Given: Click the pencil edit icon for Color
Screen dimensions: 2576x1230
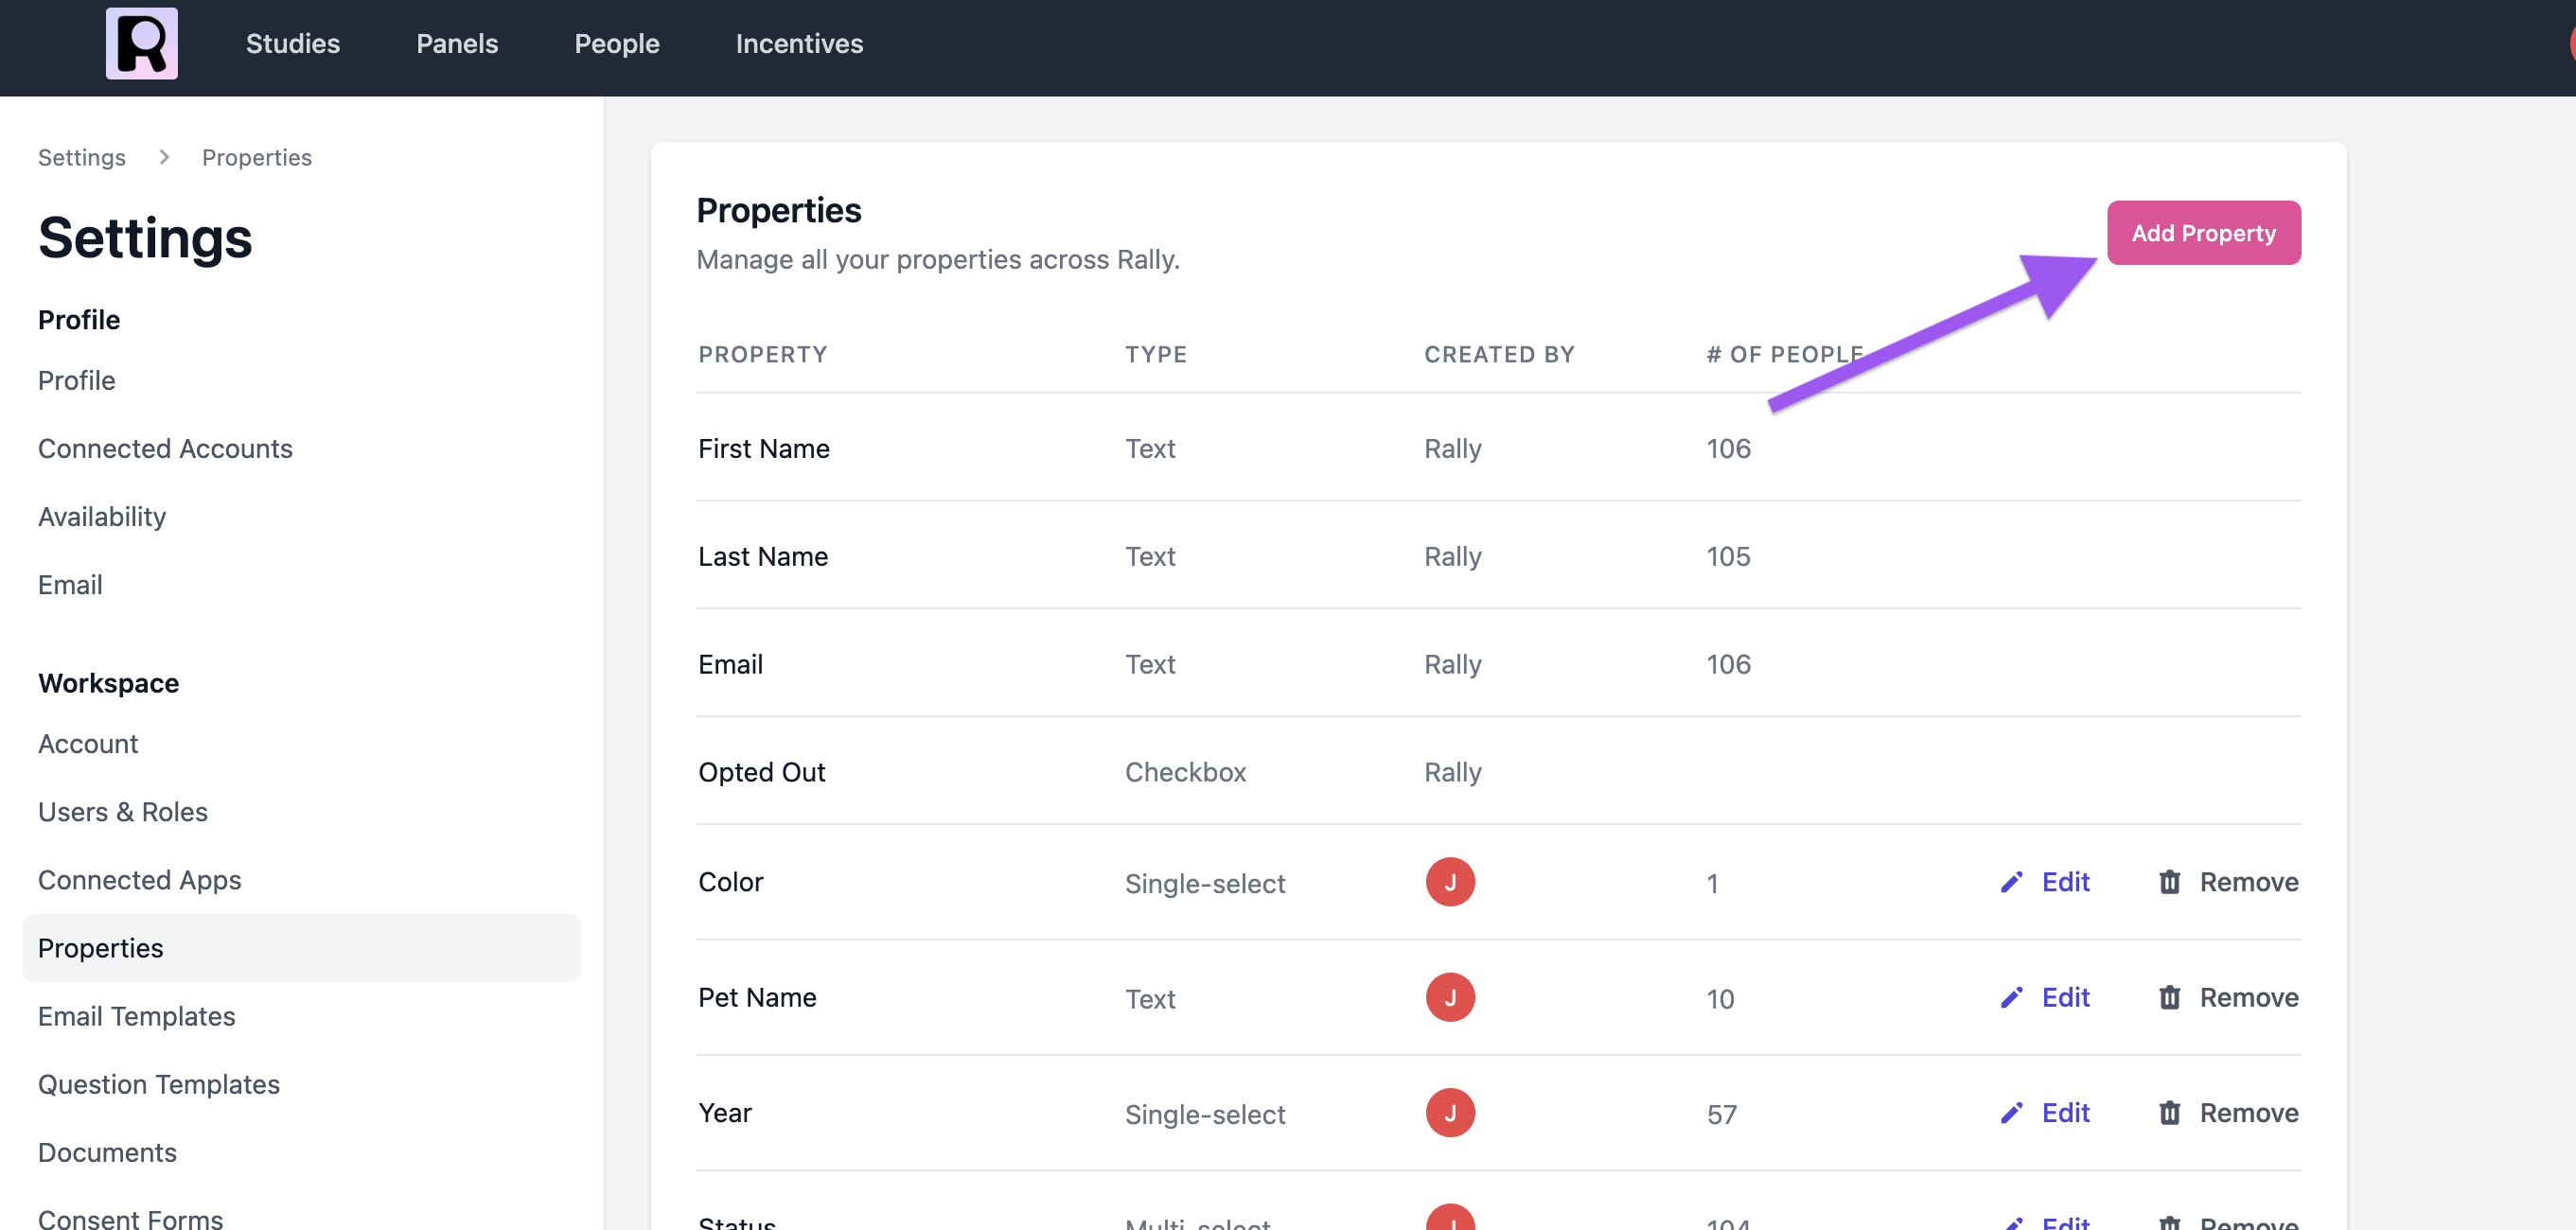Looking at the screenshot, I should [2011, 882].
